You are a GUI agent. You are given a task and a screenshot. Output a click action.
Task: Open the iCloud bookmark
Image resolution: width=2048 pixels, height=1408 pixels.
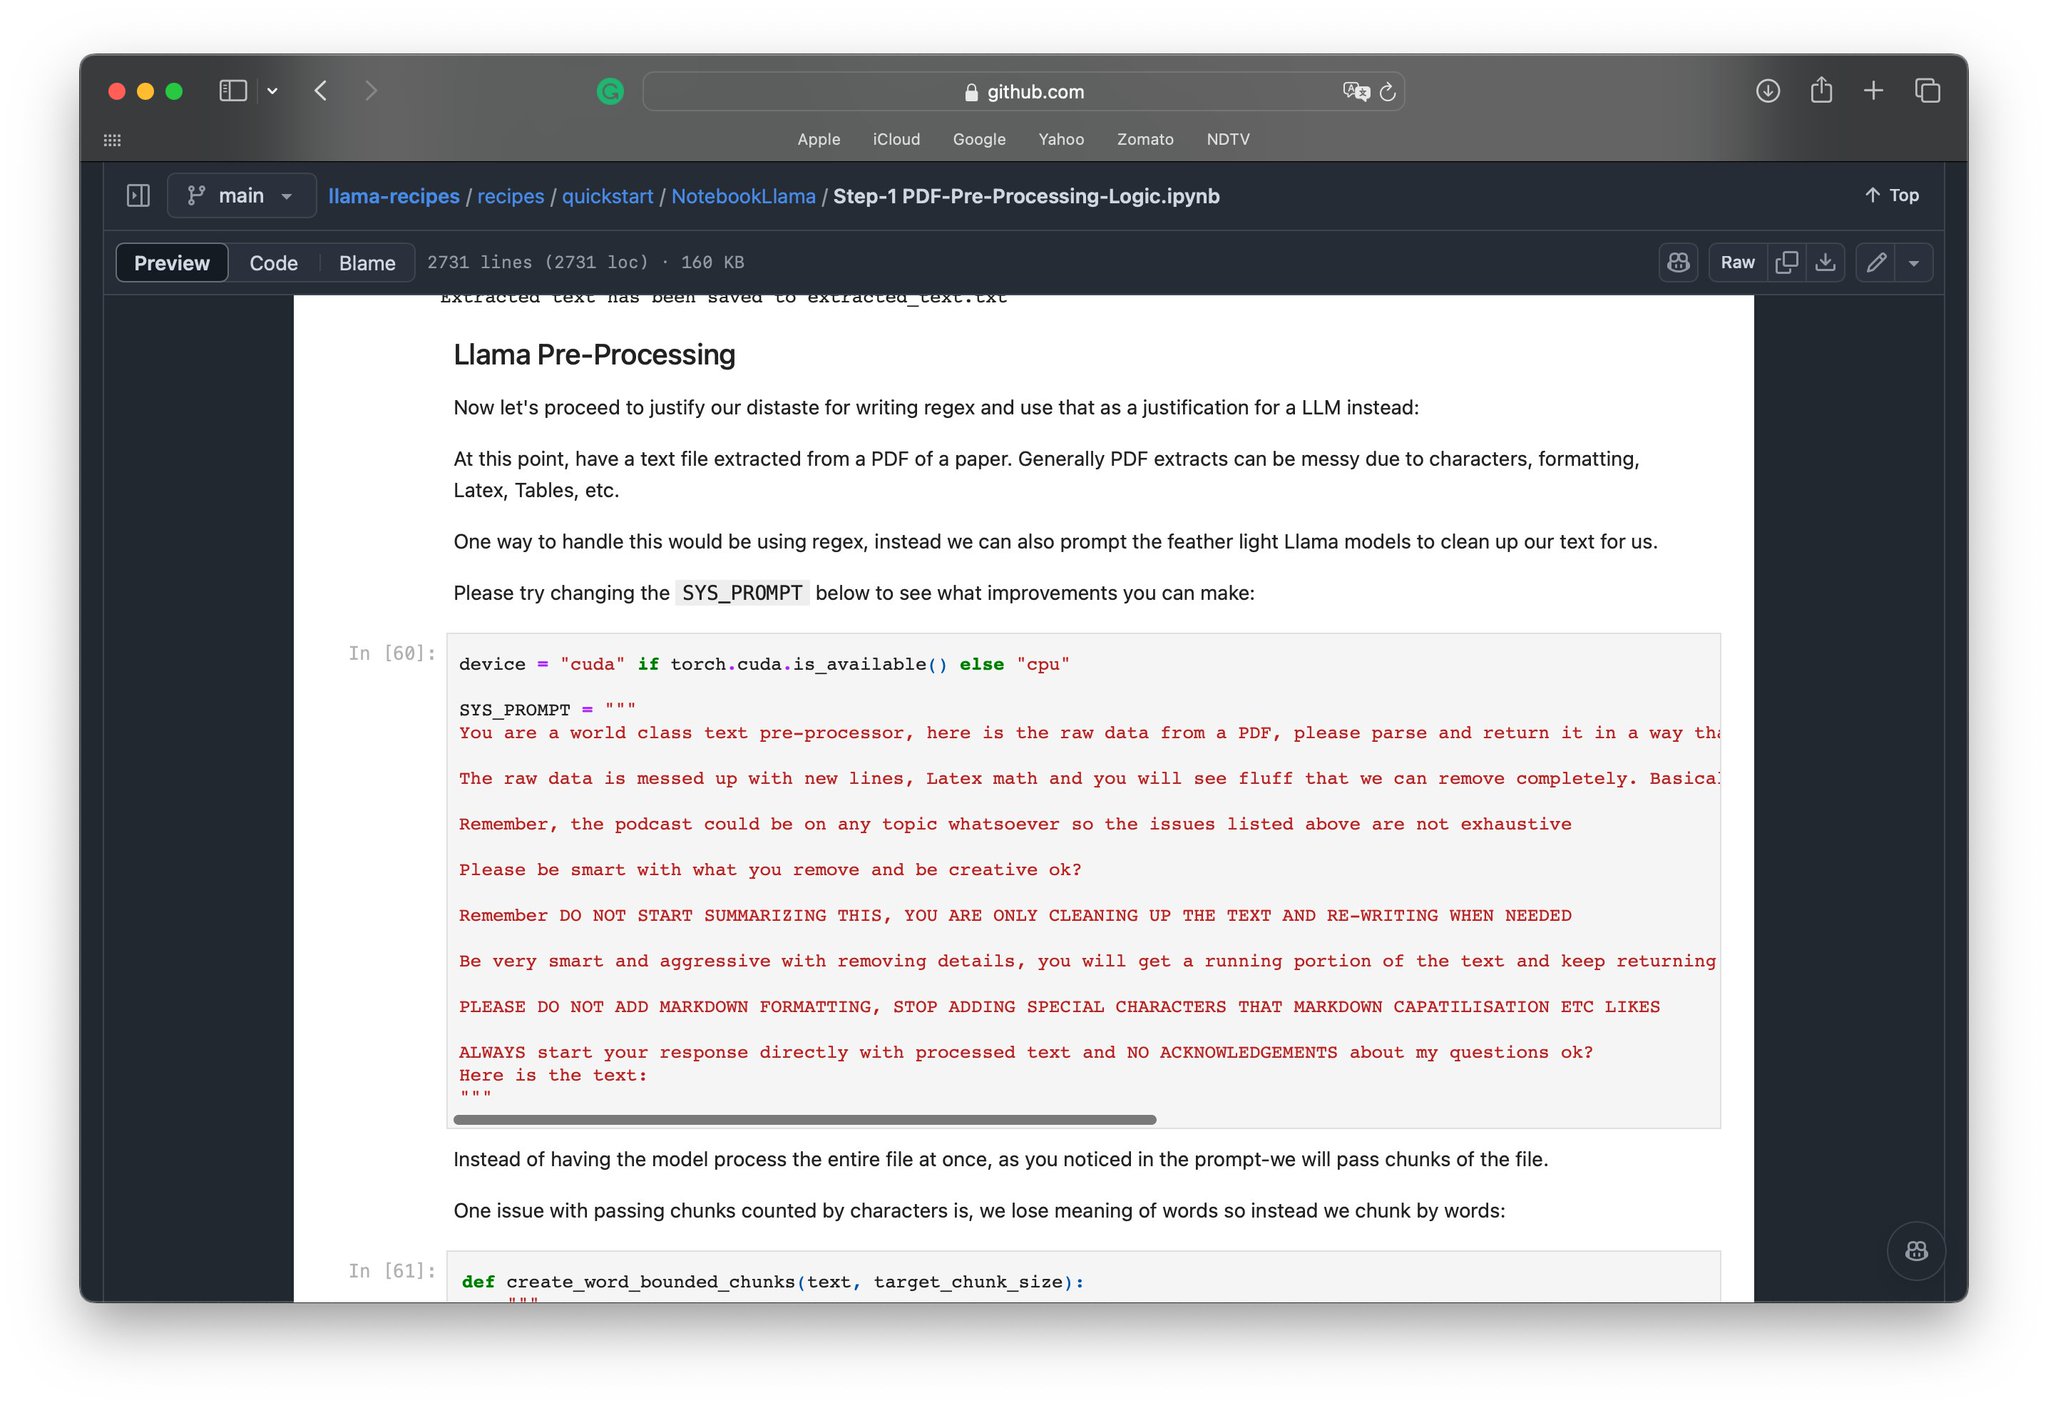(x=896, y=139)
